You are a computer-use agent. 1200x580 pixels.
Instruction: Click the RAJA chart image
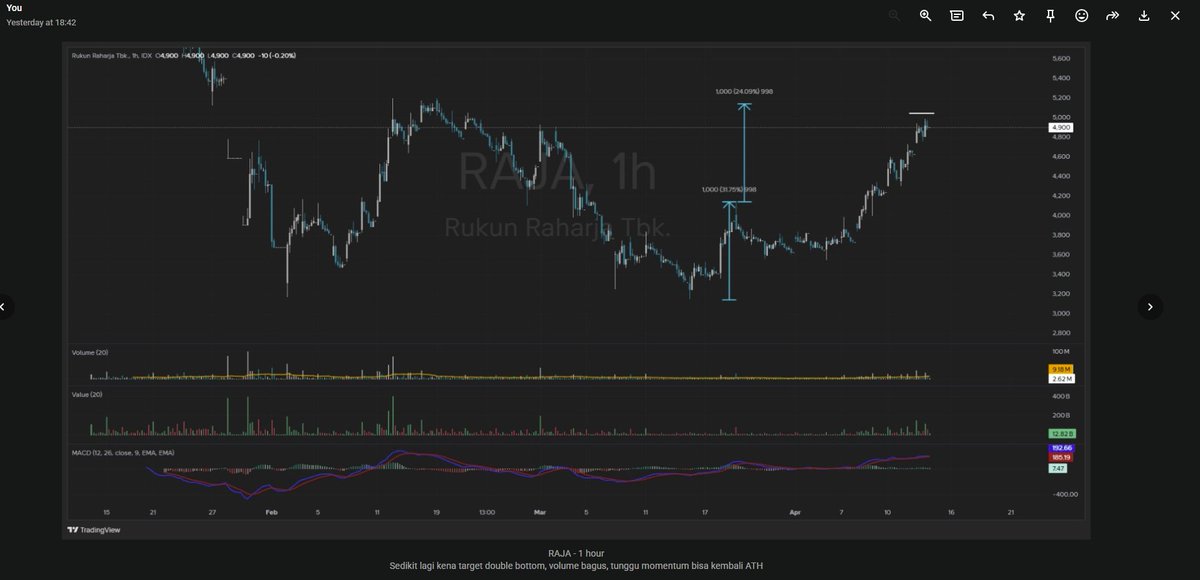(576, 290)
